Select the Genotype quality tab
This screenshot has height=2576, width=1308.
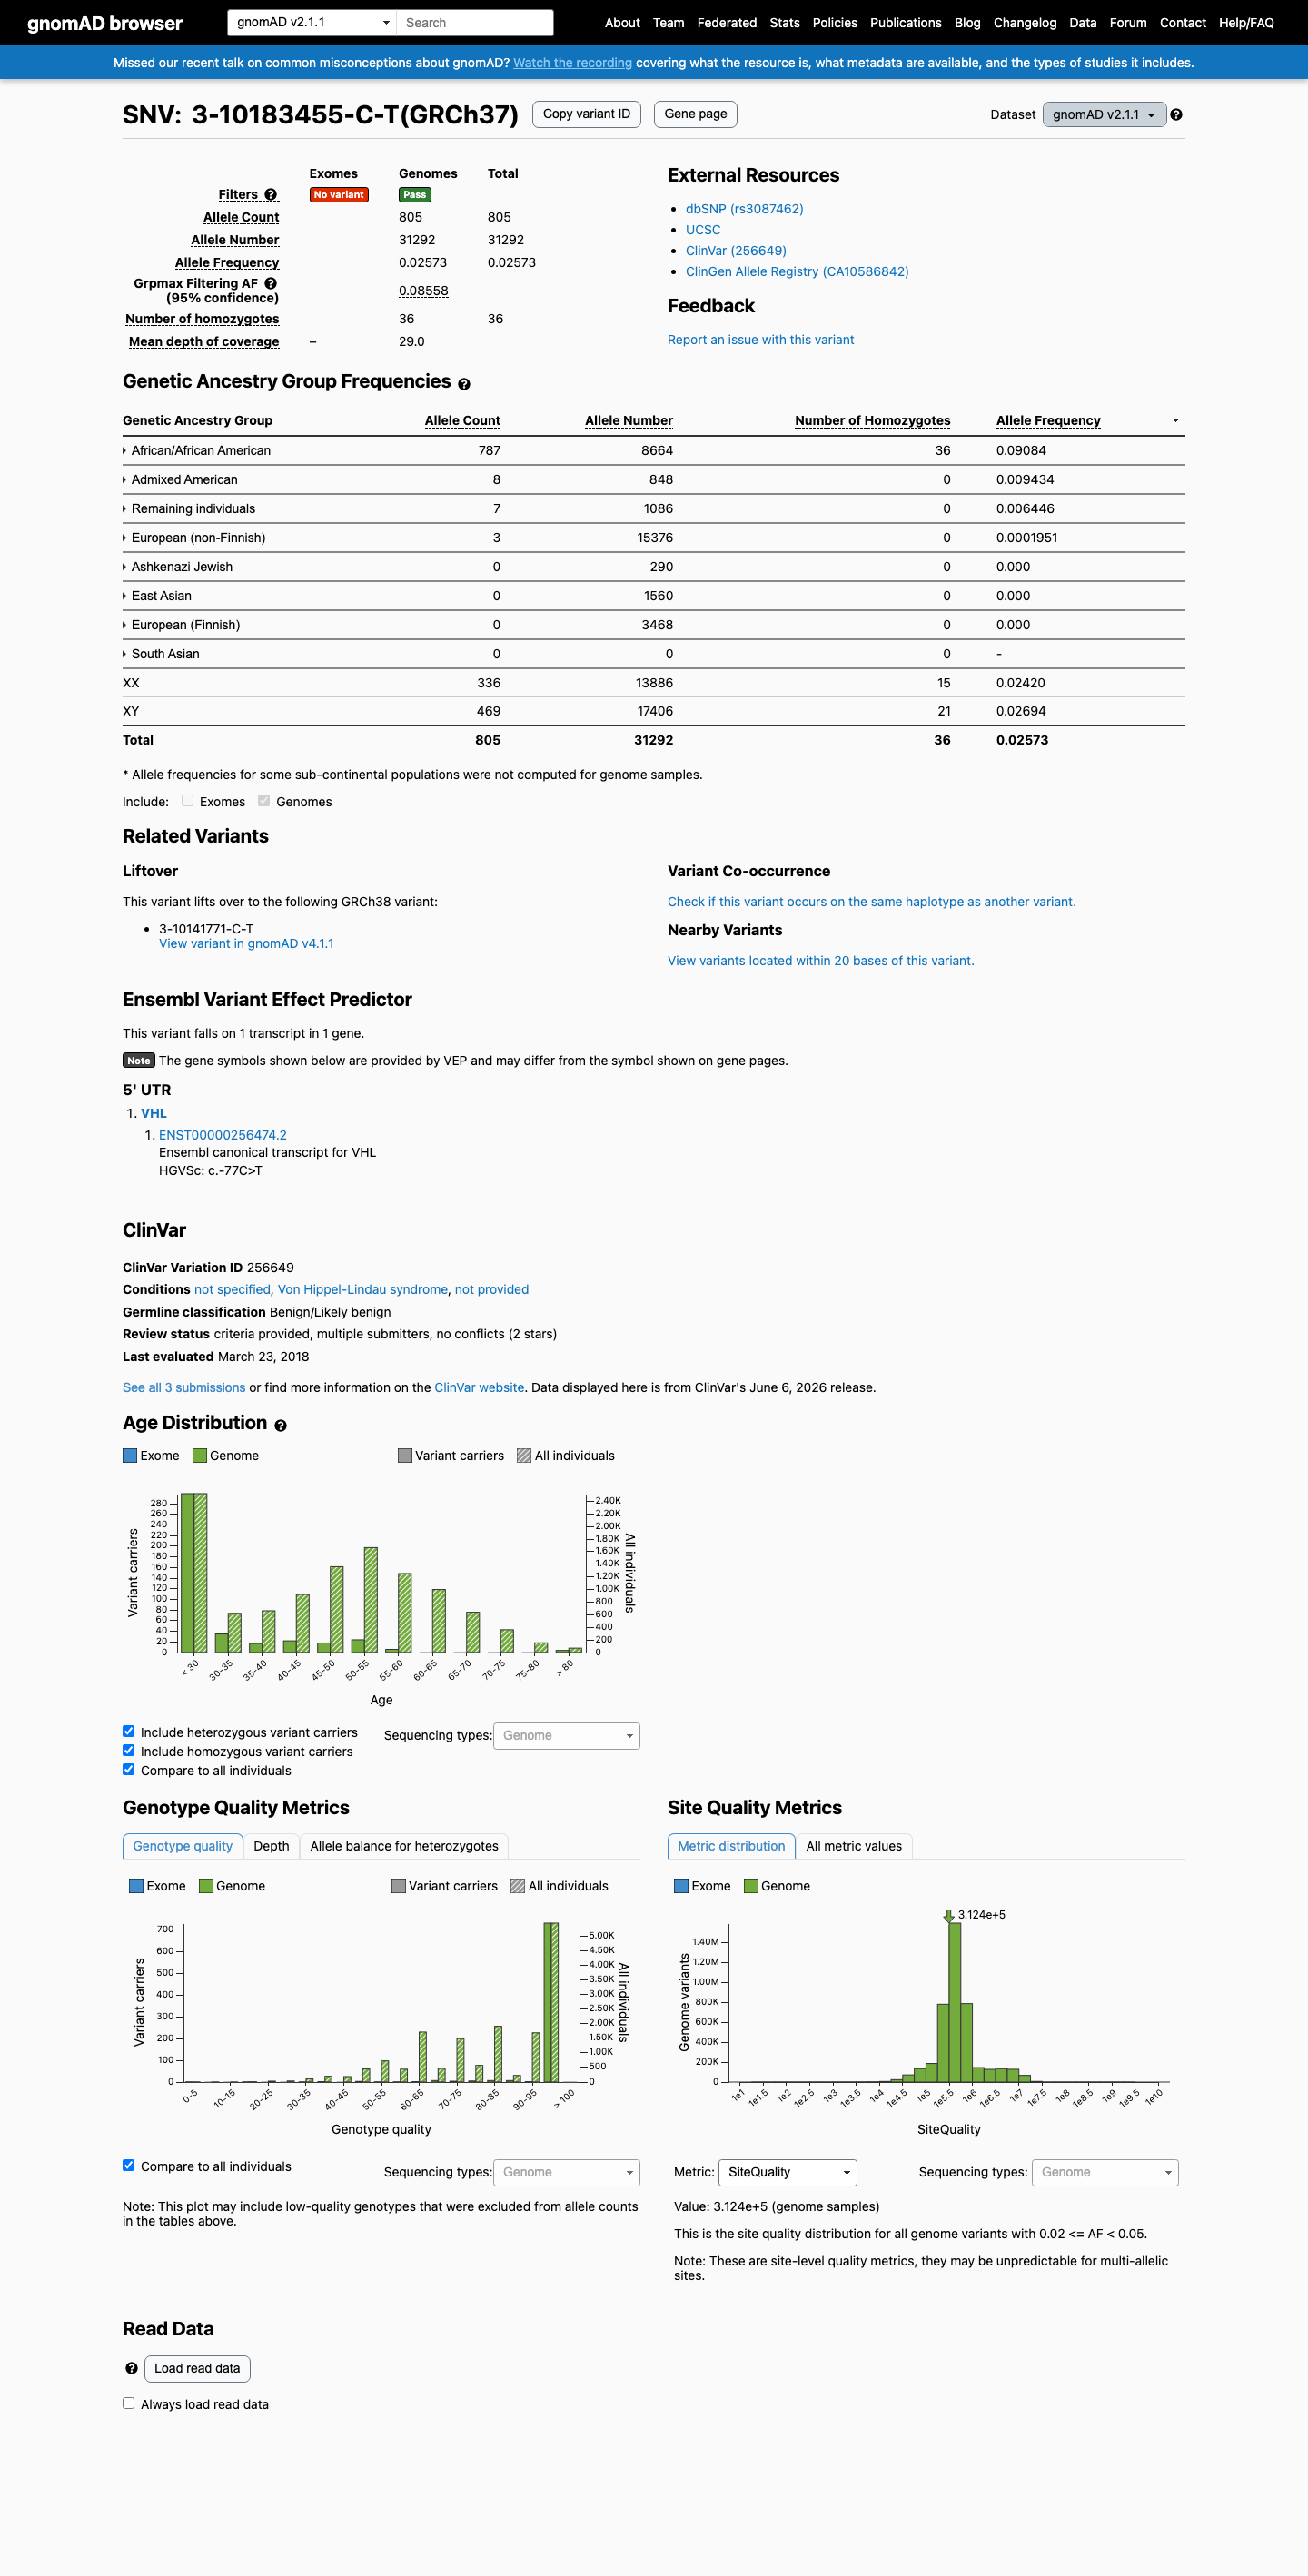pyautogui.click(x=183, y=1846)
